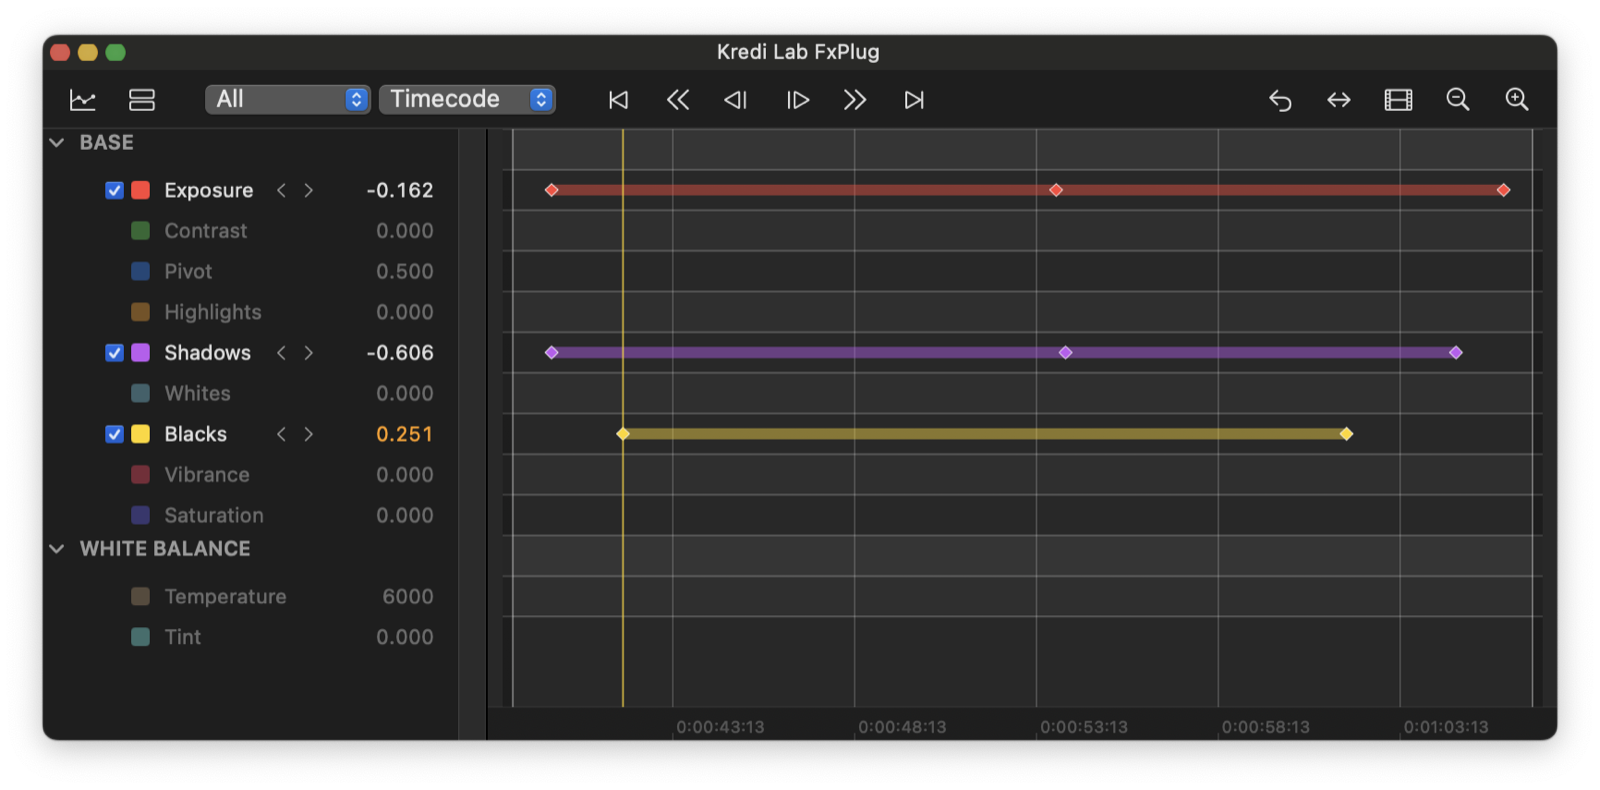
Task: Open the All filter dropdown
Action: tap(288, 99)
